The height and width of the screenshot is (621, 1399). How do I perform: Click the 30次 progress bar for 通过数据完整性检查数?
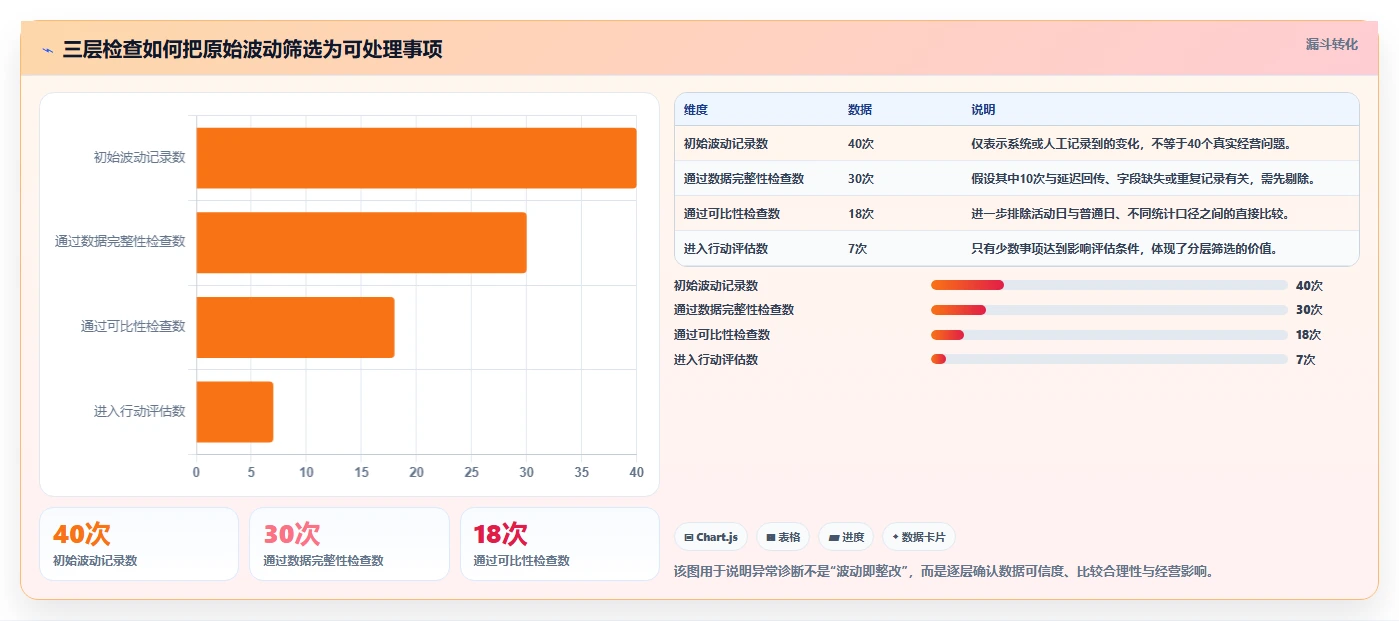tap(1109, 310)
